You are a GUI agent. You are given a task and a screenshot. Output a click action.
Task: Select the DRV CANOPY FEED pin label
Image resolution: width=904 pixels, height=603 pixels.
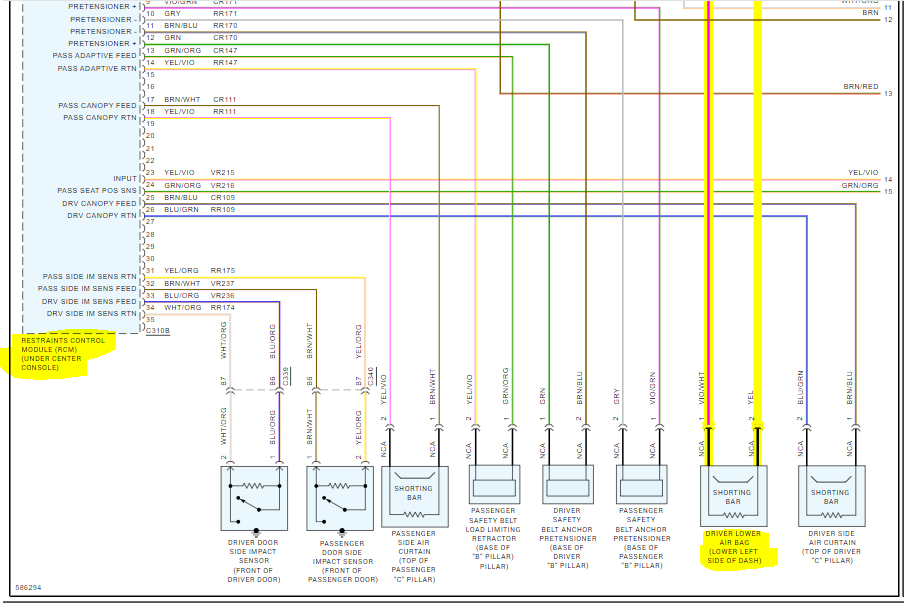pyautogui.click(x=99, y=203)
